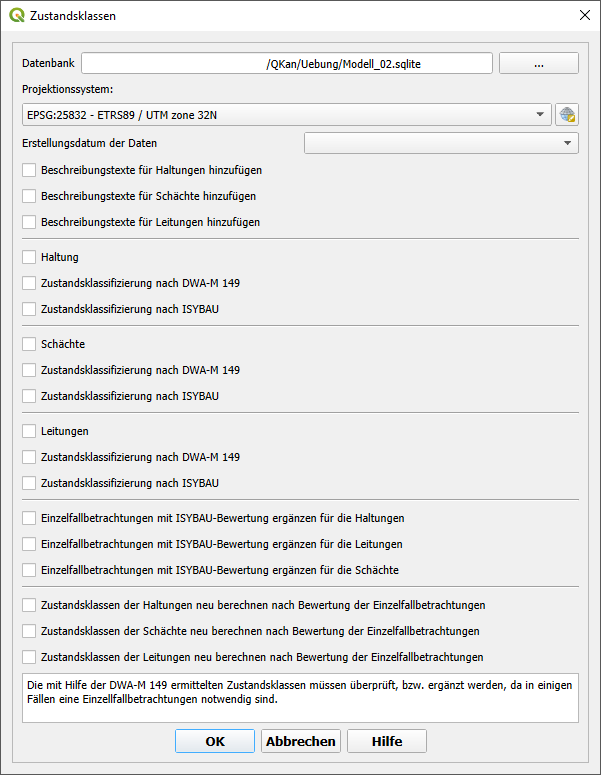Browse for database with the ... button

point(538,63)
